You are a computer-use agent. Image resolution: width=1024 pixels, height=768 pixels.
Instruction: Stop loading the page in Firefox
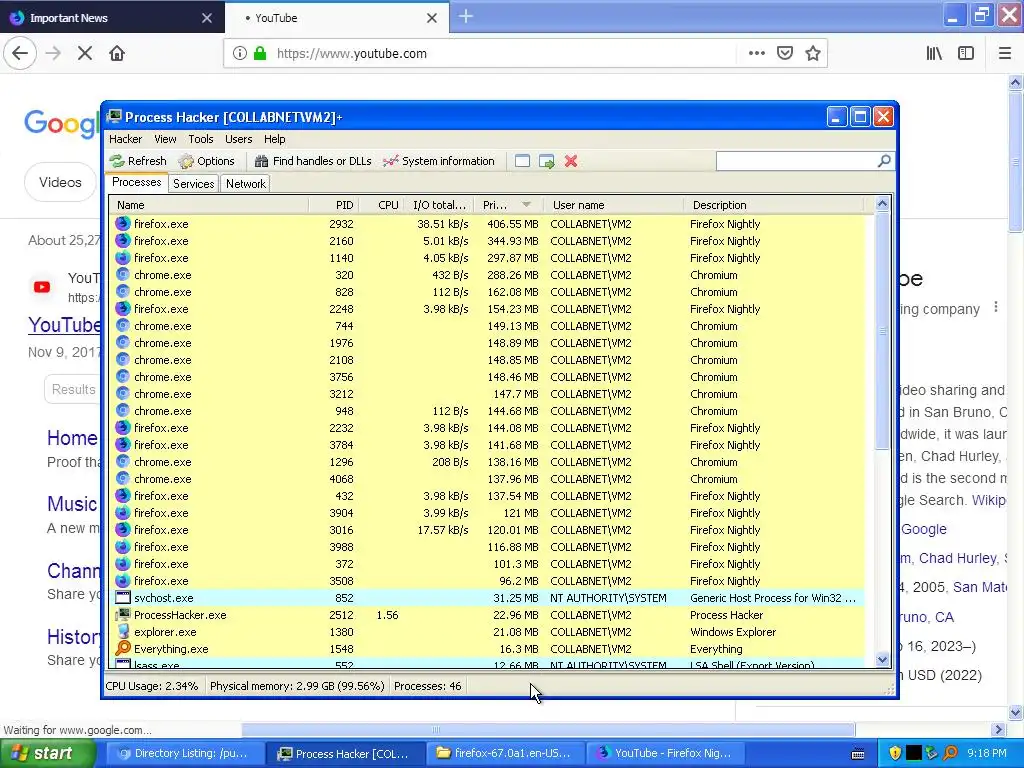click(x=85, y=54)
